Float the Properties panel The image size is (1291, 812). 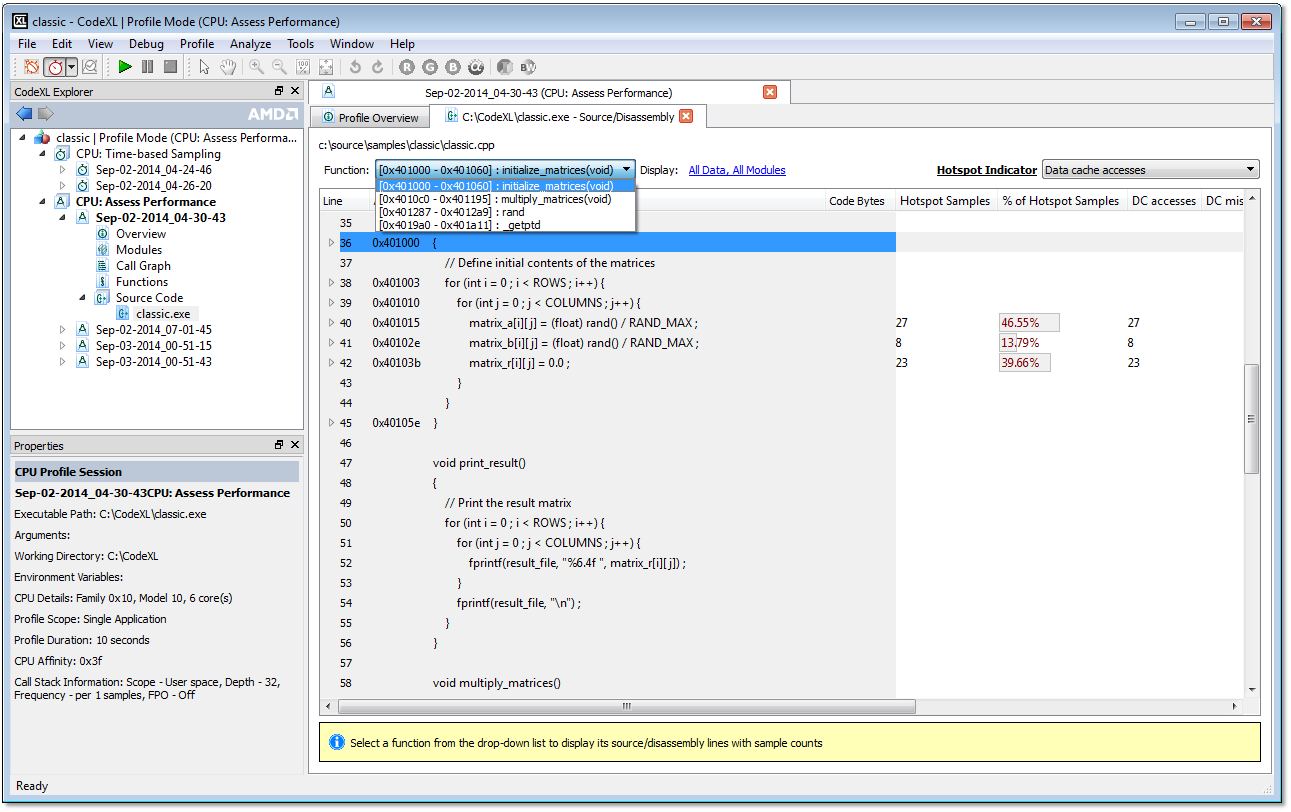click(279, 445)
